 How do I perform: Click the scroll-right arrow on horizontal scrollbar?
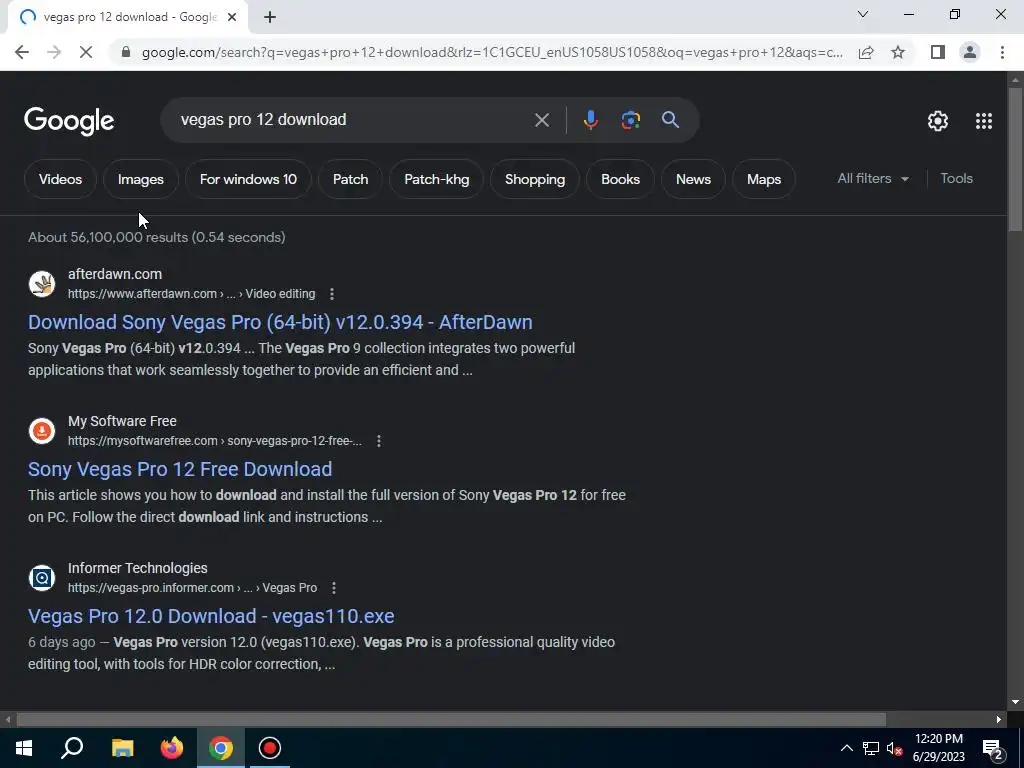point(999,720)
